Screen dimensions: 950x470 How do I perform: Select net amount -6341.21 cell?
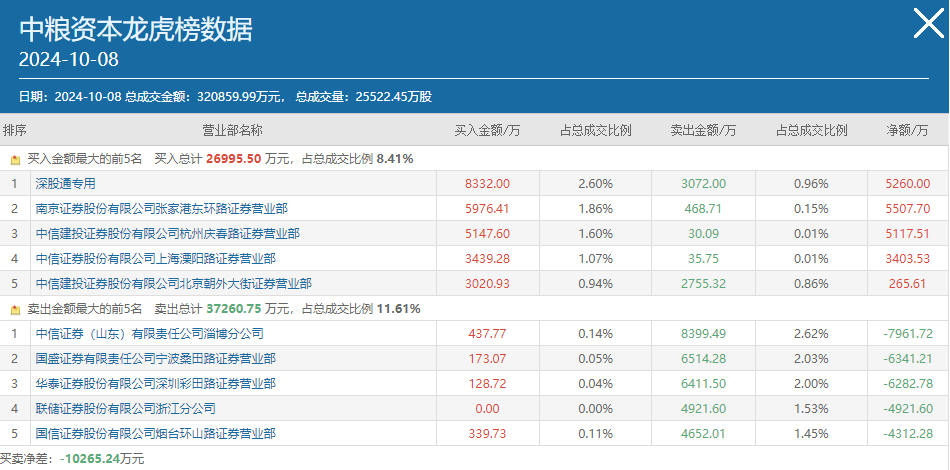click(x=909, y=359)
